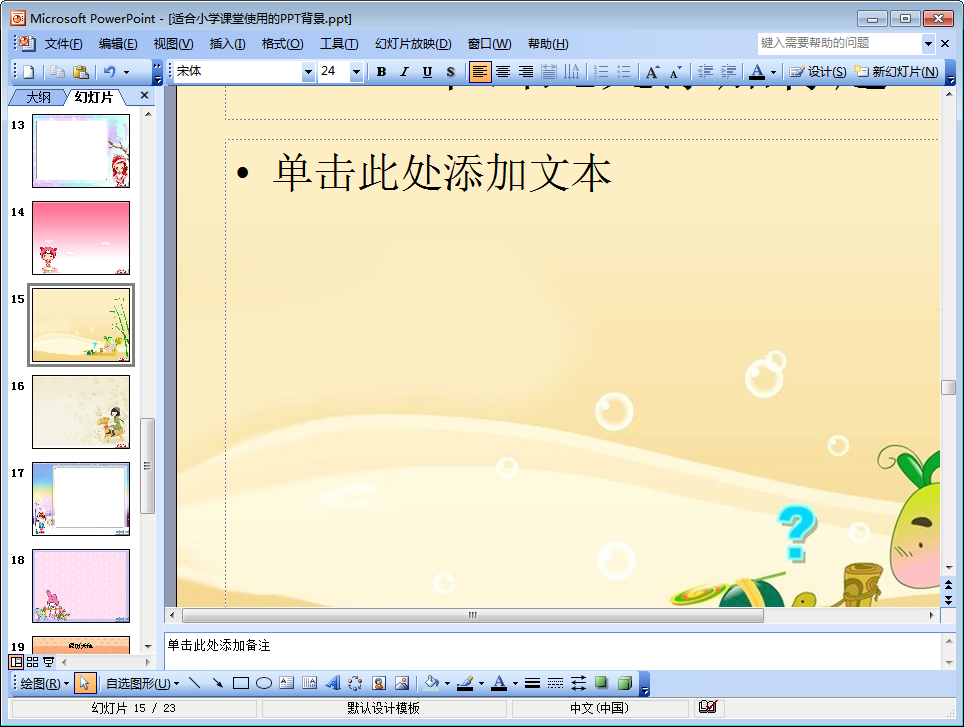The width and height of the screenshot is (964, 727).
Task: Toggle numbered list
Action: click(x=601, y=72)
